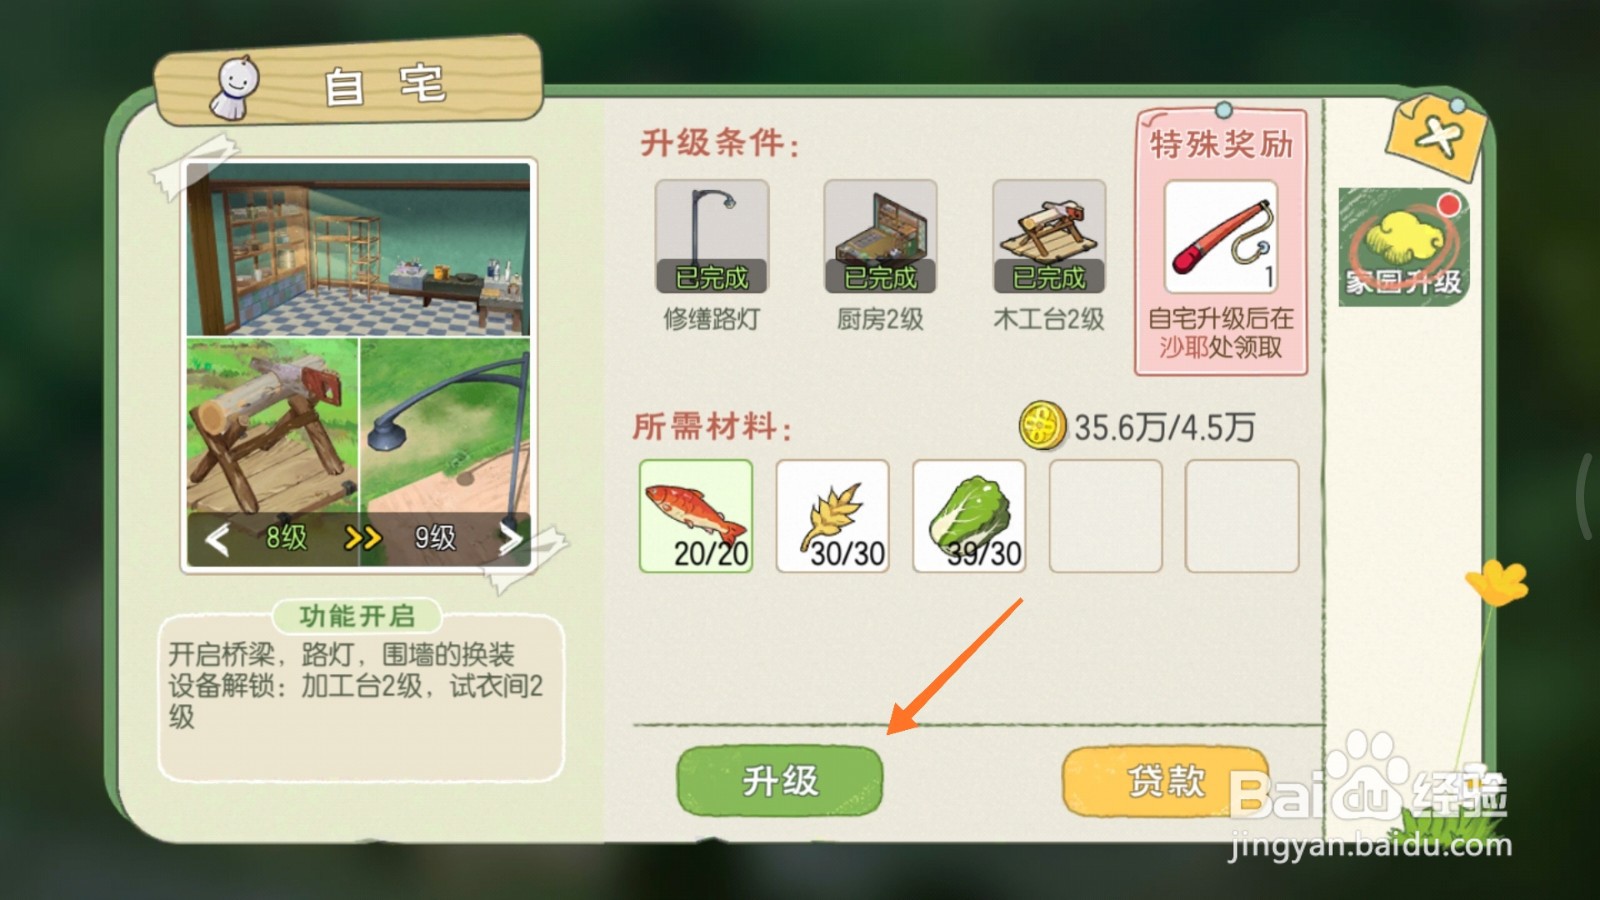
Task: Tap the red fish material slot
Action: (696, 516)
